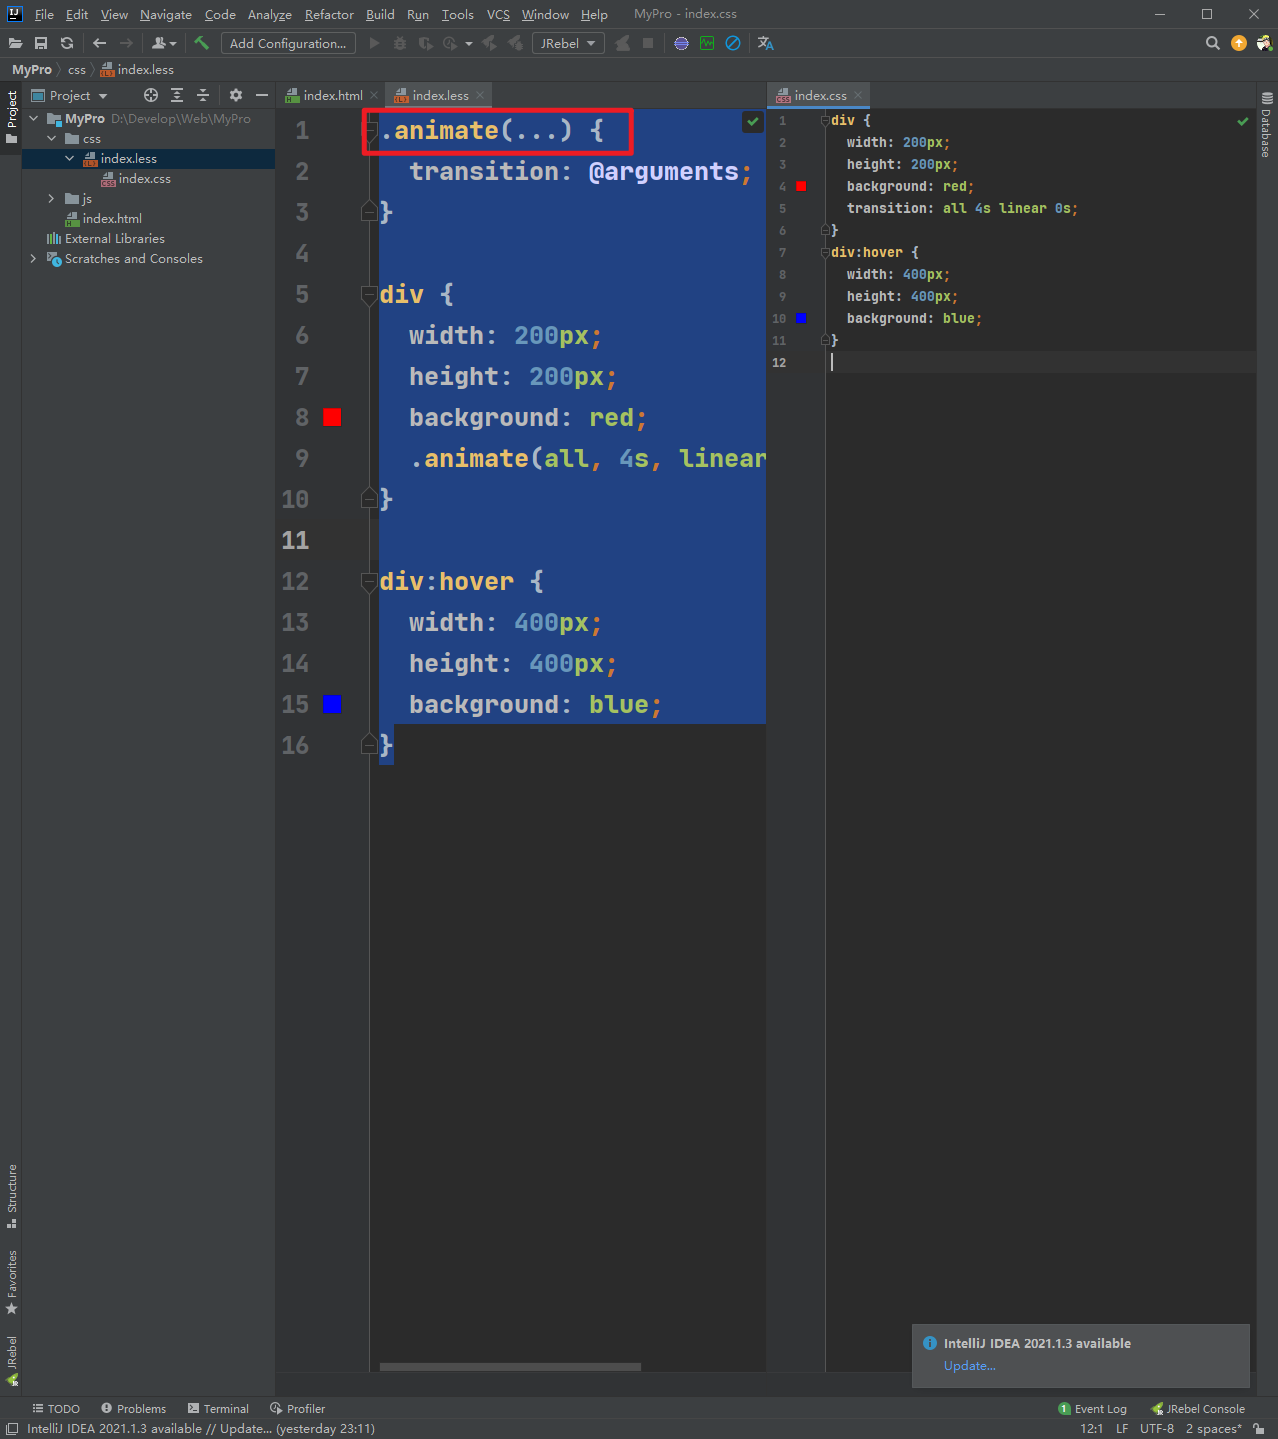Select the index.css editor tab
The height and width of the screenshot is (1439, 1278).
click(x=820, y=95)
